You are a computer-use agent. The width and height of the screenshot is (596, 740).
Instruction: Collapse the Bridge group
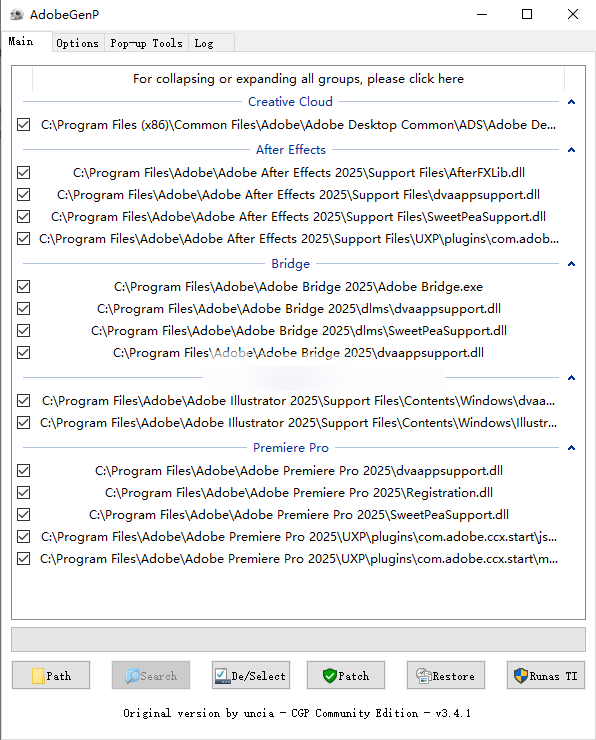571,264
